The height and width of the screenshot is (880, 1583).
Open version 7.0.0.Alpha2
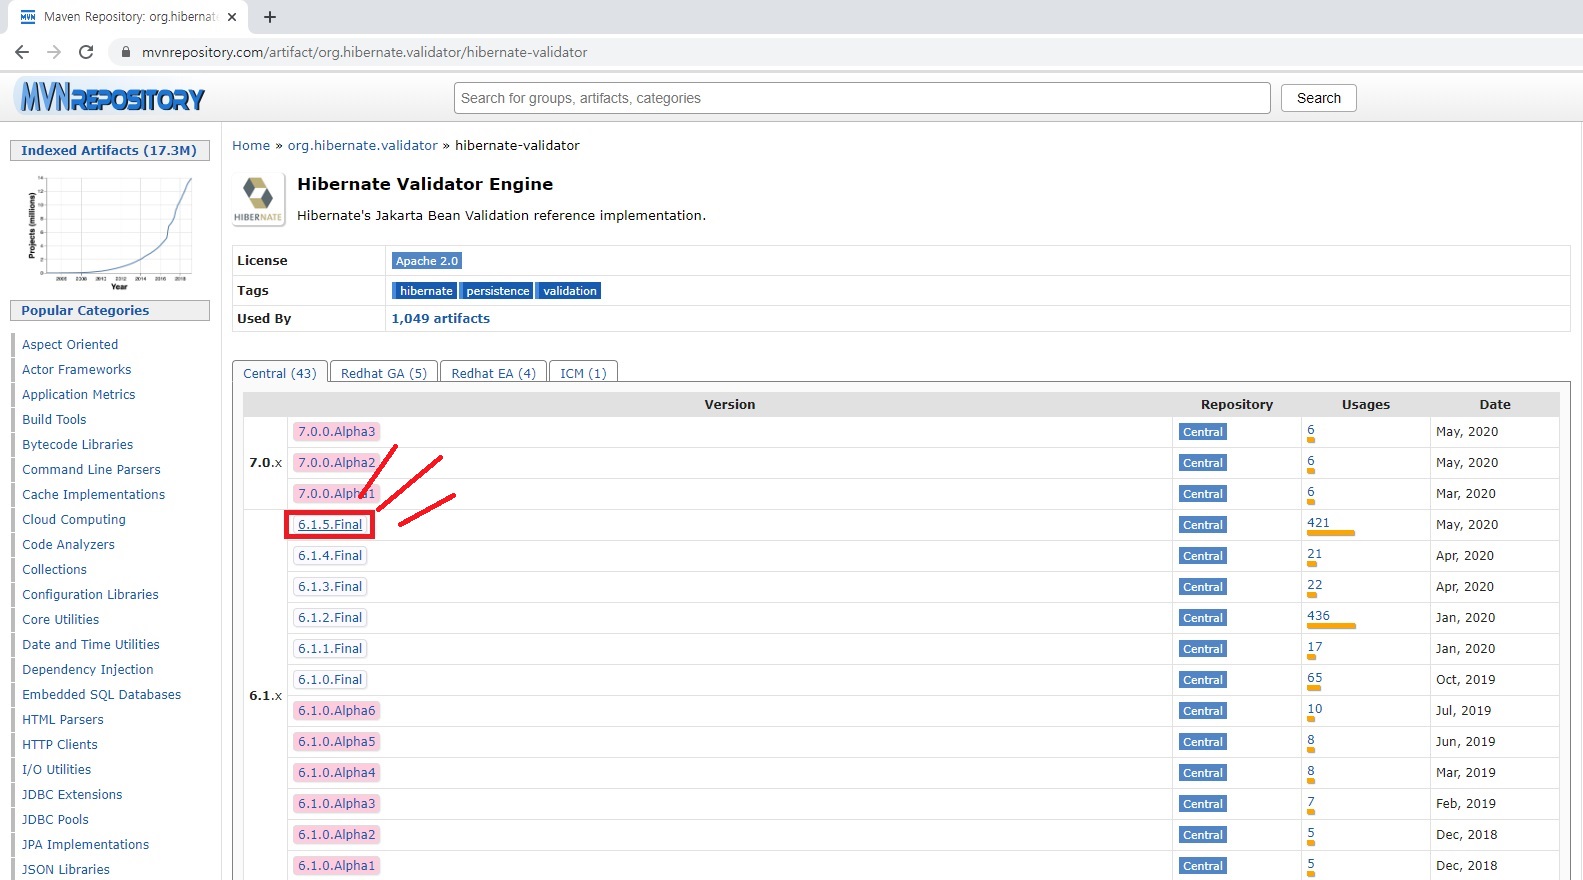(336, 463)
